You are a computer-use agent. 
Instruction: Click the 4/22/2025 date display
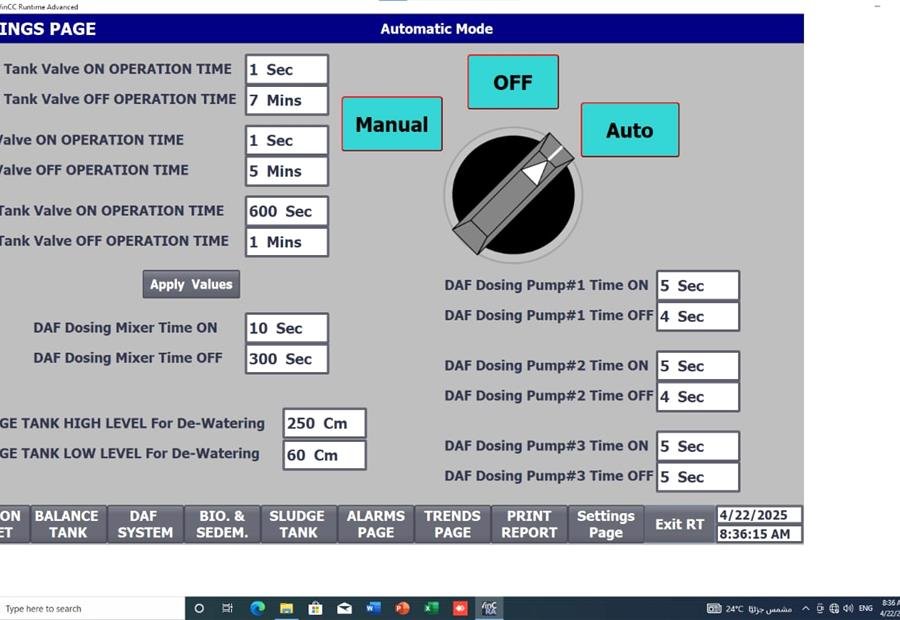point(759,515)
